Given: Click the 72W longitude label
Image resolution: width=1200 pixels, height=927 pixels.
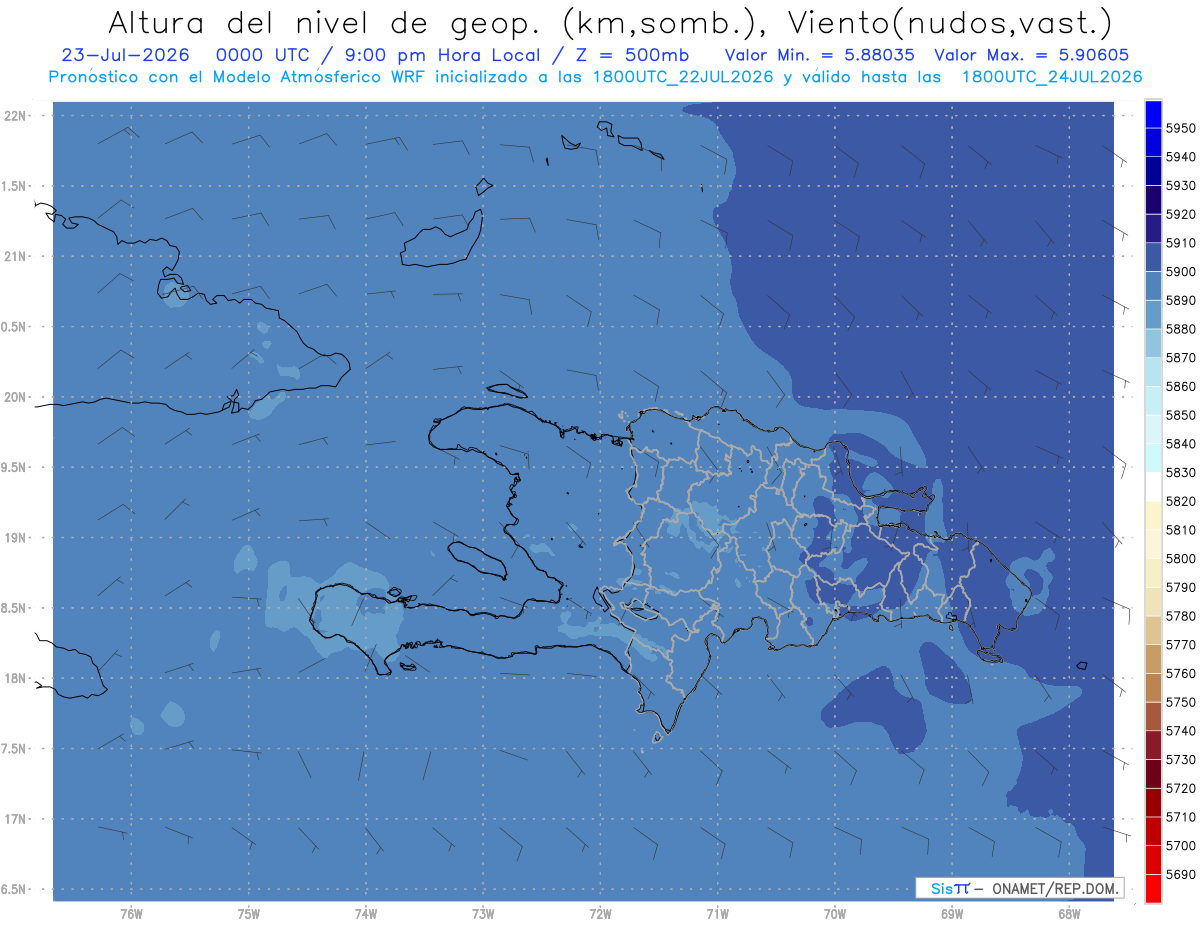Looking at the screenshot, I should click(600, 913).
